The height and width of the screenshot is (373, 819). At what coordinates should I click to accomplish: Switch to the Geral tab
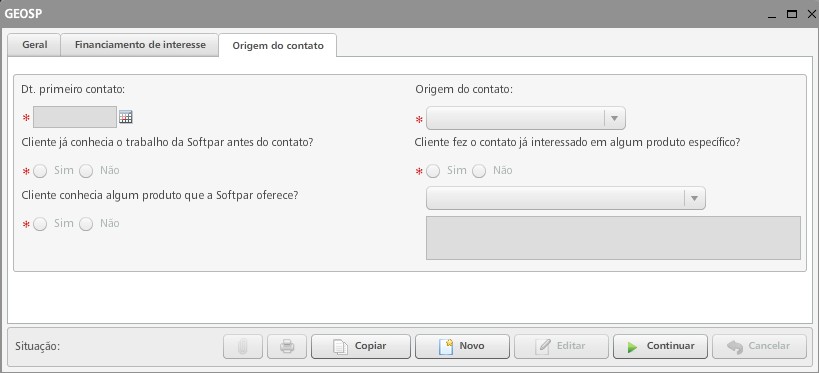click(34, 45)
